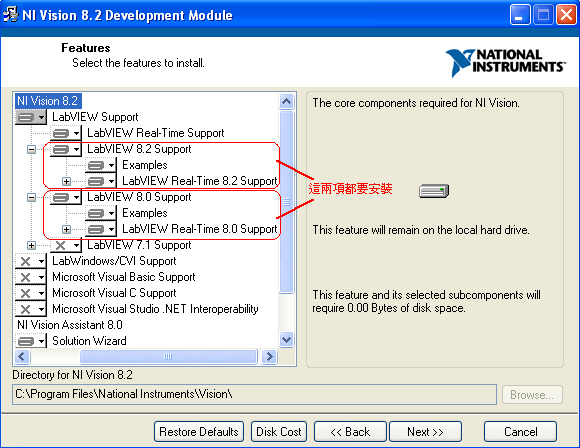580x448 pixels.
Task: Select the LabWindows/CVI Support label
Action: pos(114,261)
